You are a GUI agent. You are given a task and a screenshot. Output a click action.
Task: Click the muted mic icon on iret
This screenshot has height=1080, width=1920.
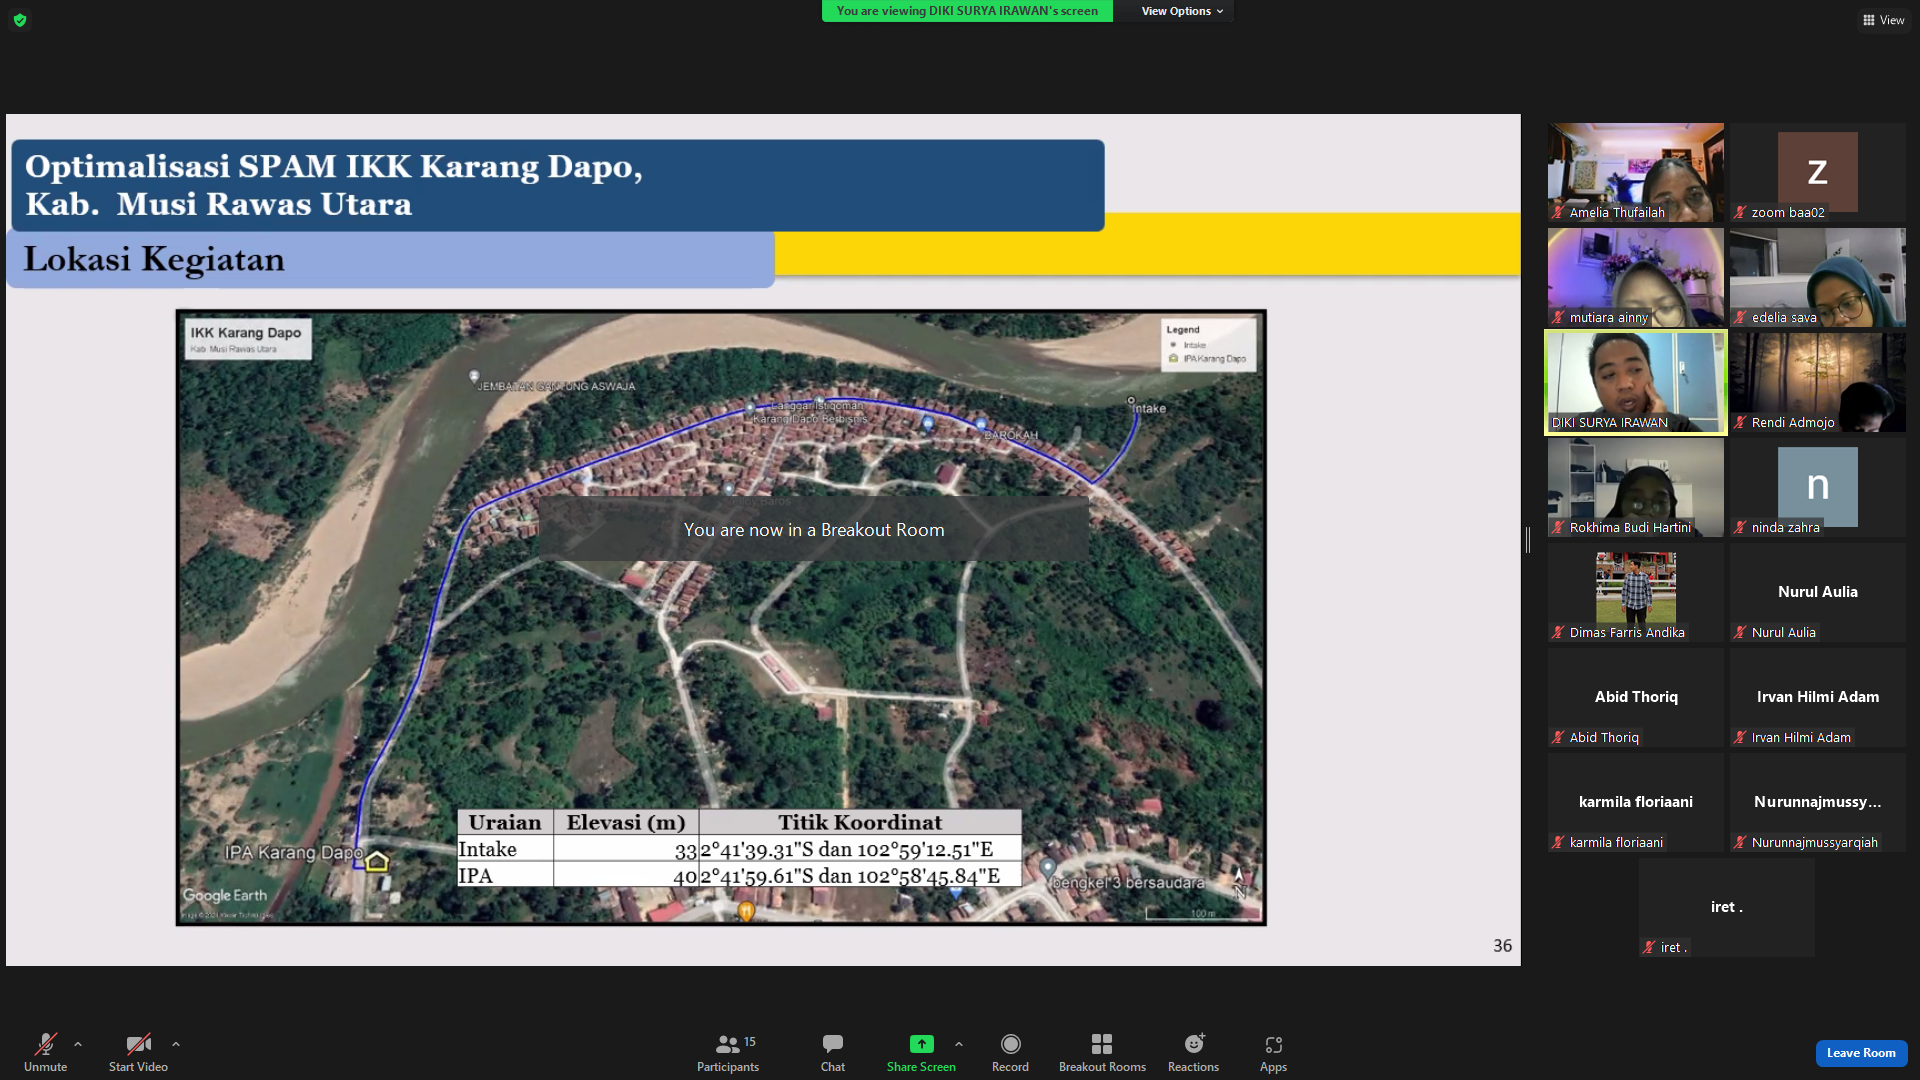click(1649, 947)
